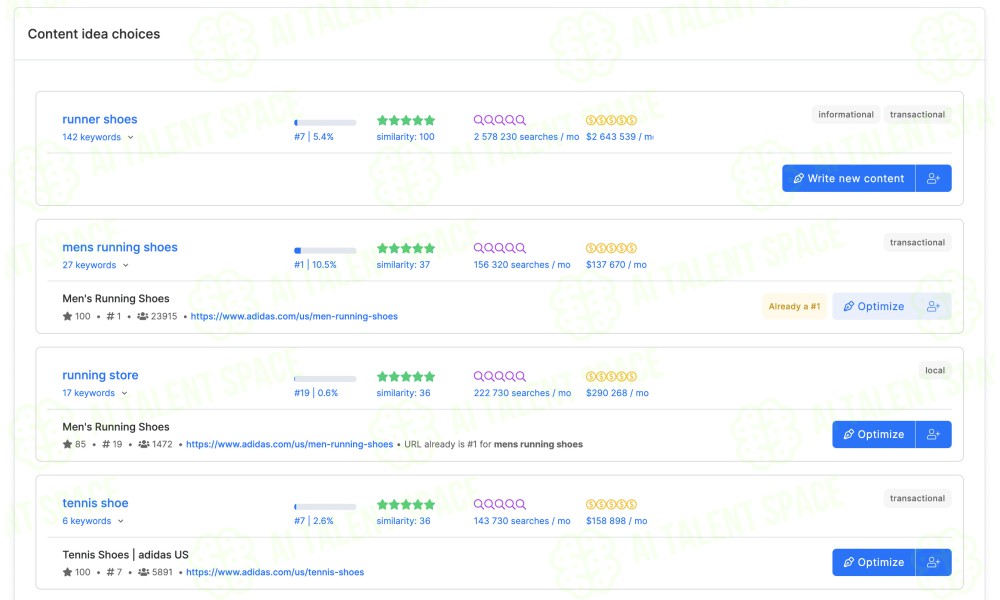Click the transactional tag on mens running shoes card
This screenshot has width=1000, height=600.
click(917, 242)
